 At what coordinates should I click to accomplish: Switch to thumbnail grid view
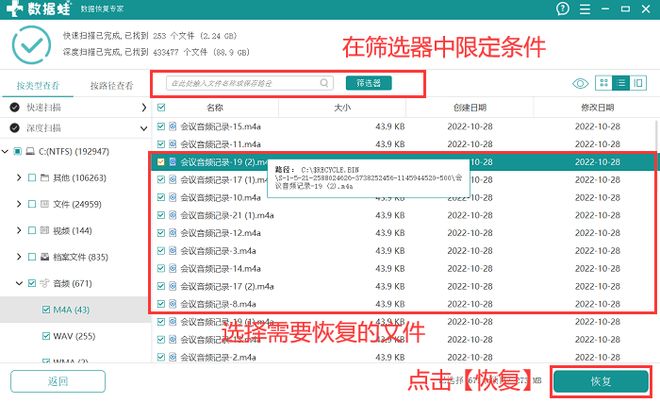[604, 84]
